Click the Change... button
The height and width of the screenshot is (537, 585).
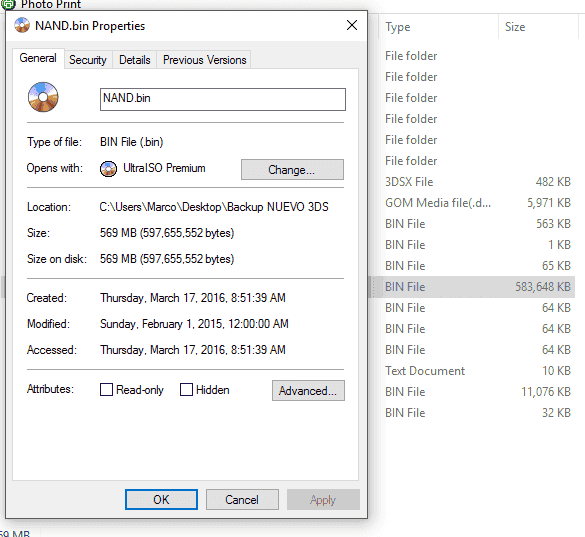click(x=292, y=170)
